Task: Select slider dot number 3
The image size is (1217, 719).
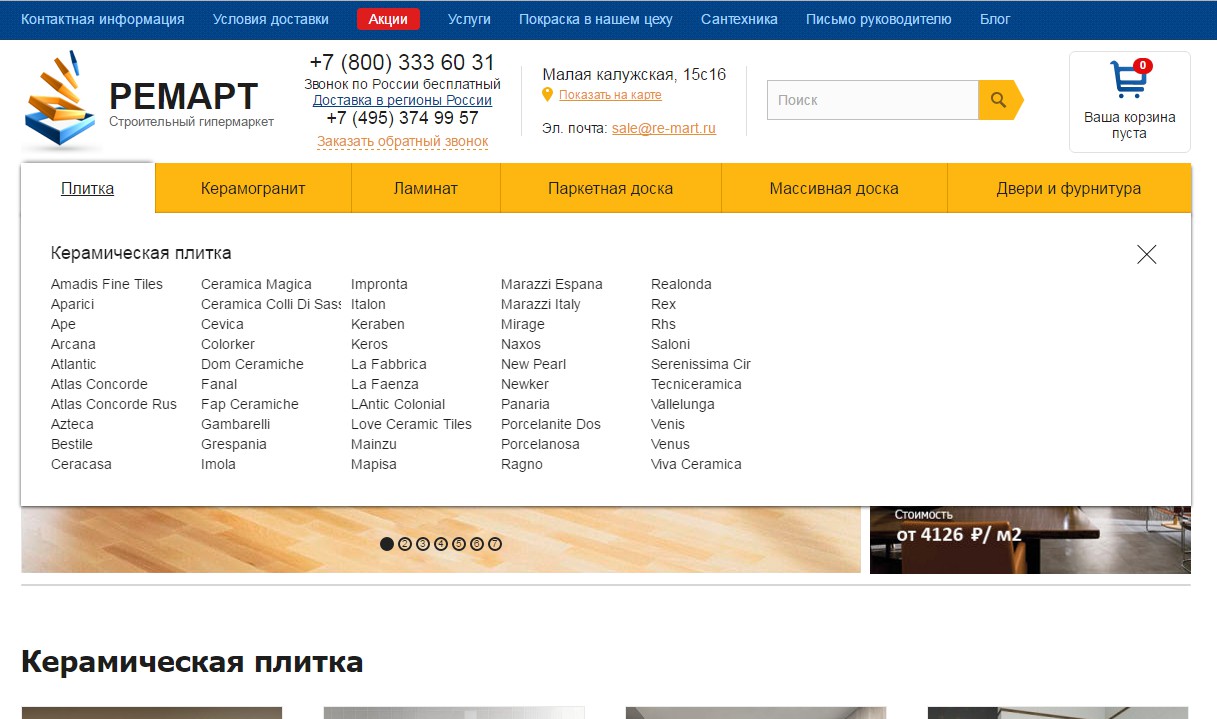Action: coord(423,544)
